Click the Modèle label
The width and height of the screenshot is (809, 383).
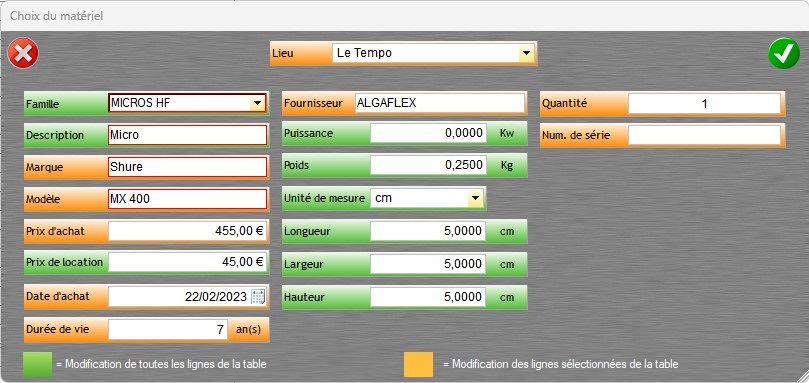click(x=43, y=199)
